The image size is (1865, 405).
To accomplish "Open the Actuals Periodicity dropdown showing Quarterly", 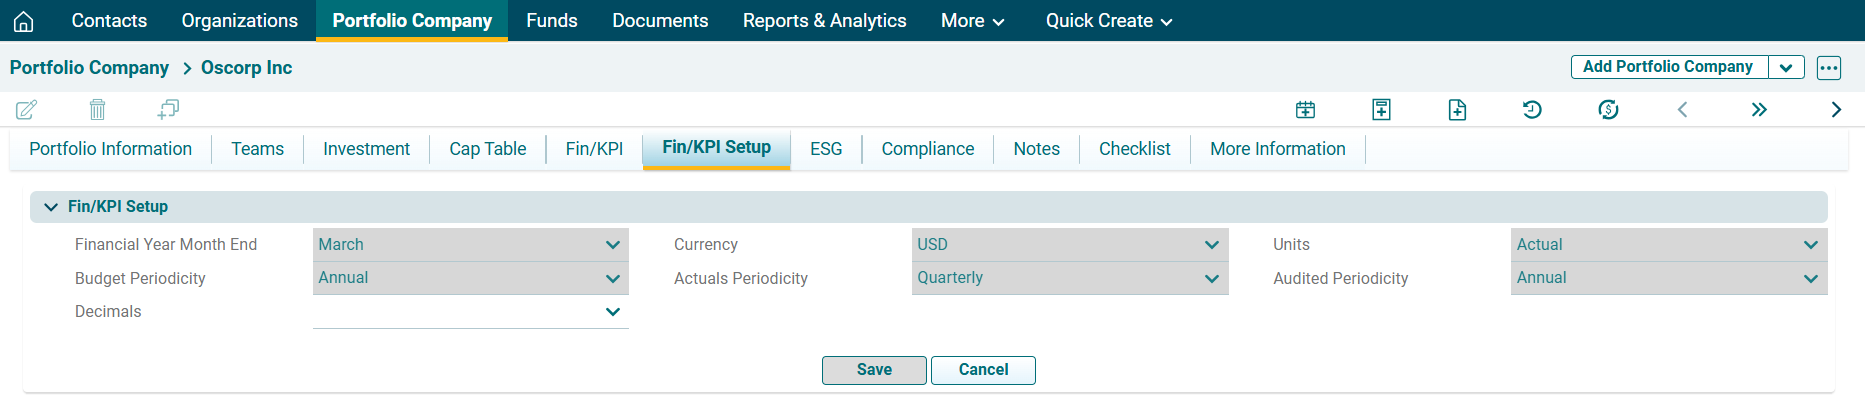I will pyautogui.click(x=1069, y=278).
